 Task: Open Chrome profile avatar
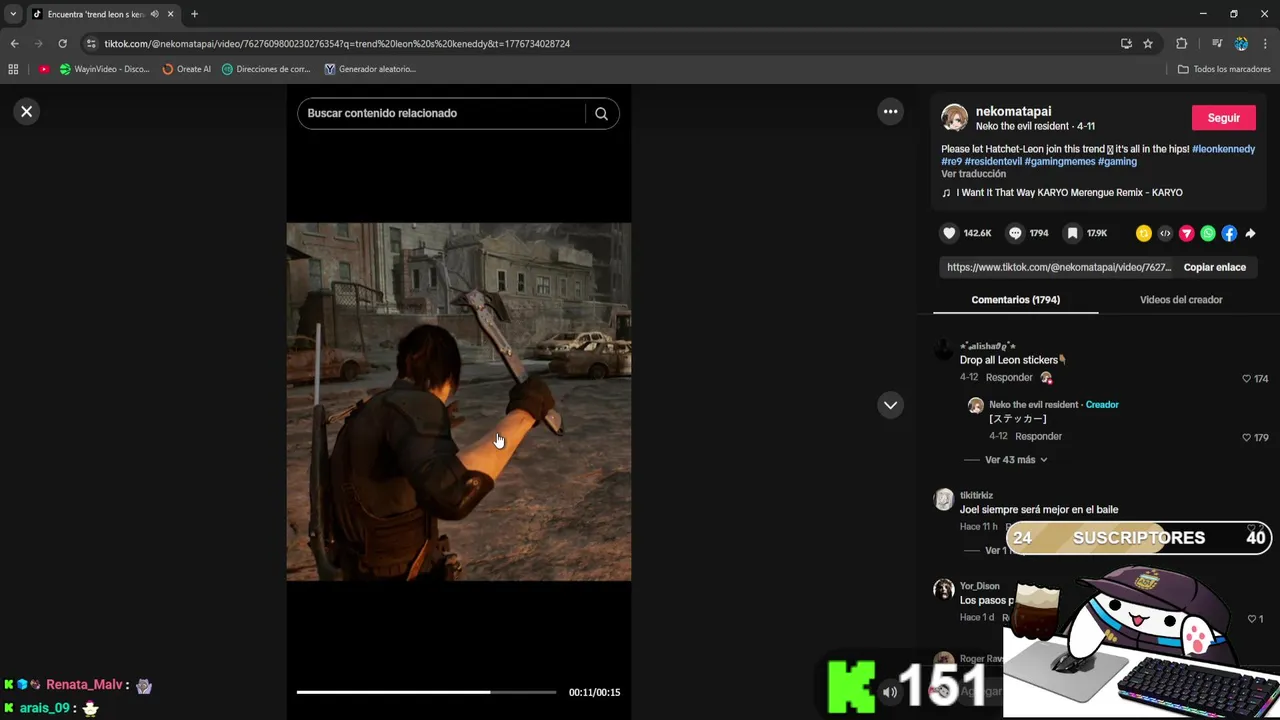point(1241,44)
